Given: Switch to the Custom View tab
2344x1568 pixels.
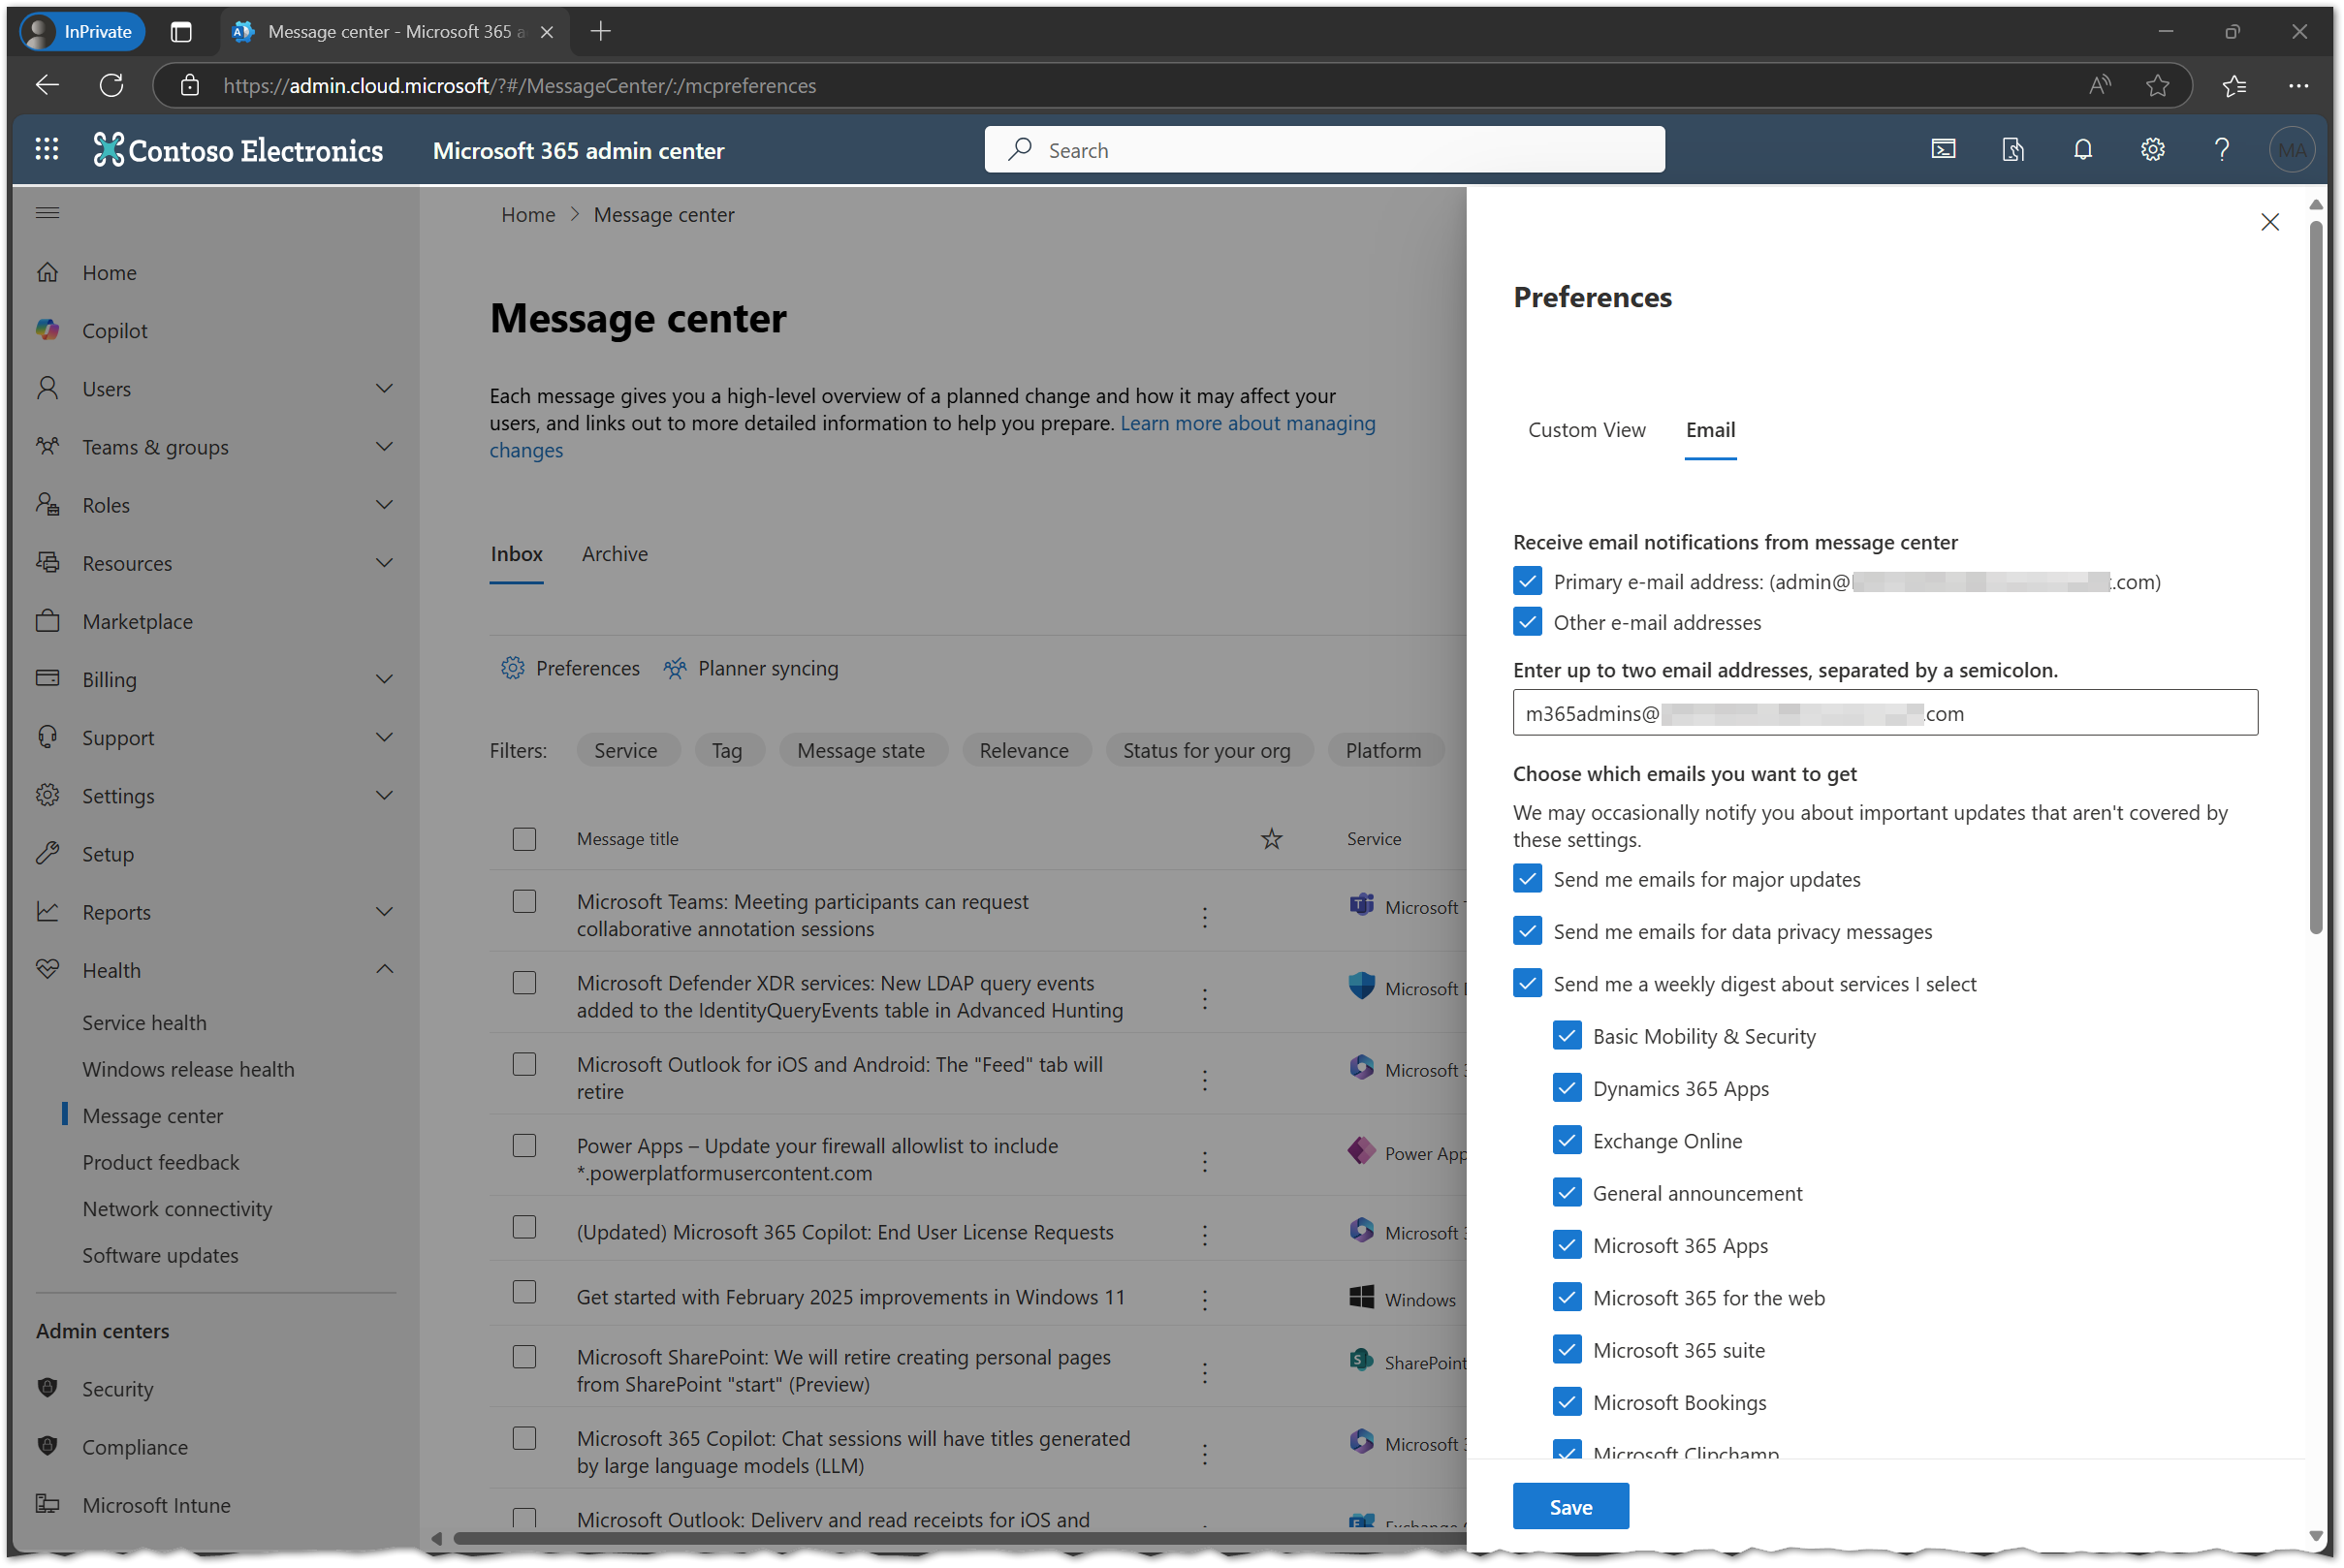Looking at the screenshot, I should (1586, 430).
